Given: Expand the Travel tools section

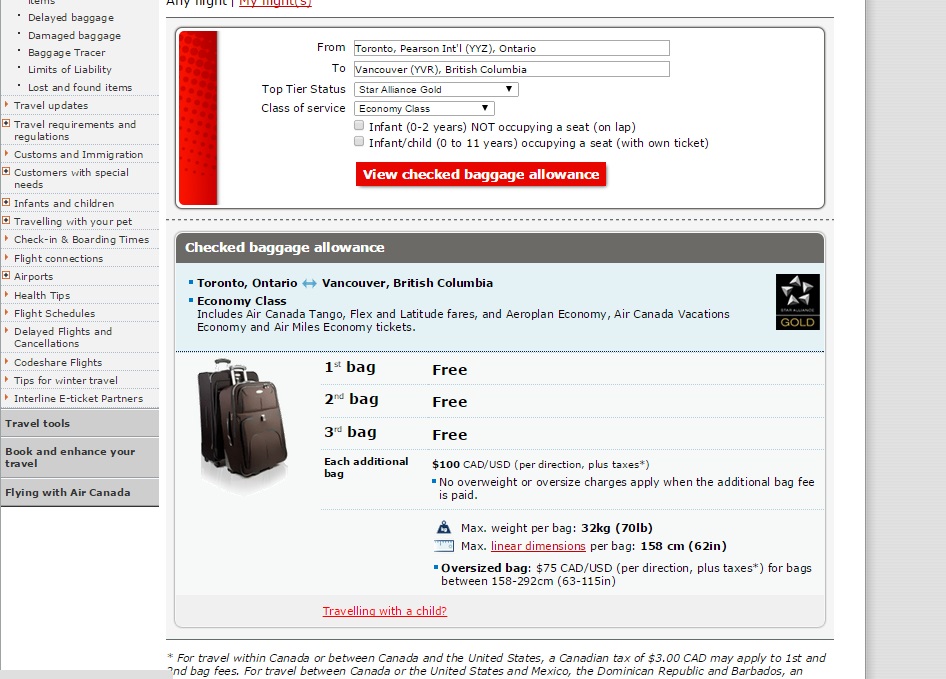Looking at the screenshot, I should point(80,424).
